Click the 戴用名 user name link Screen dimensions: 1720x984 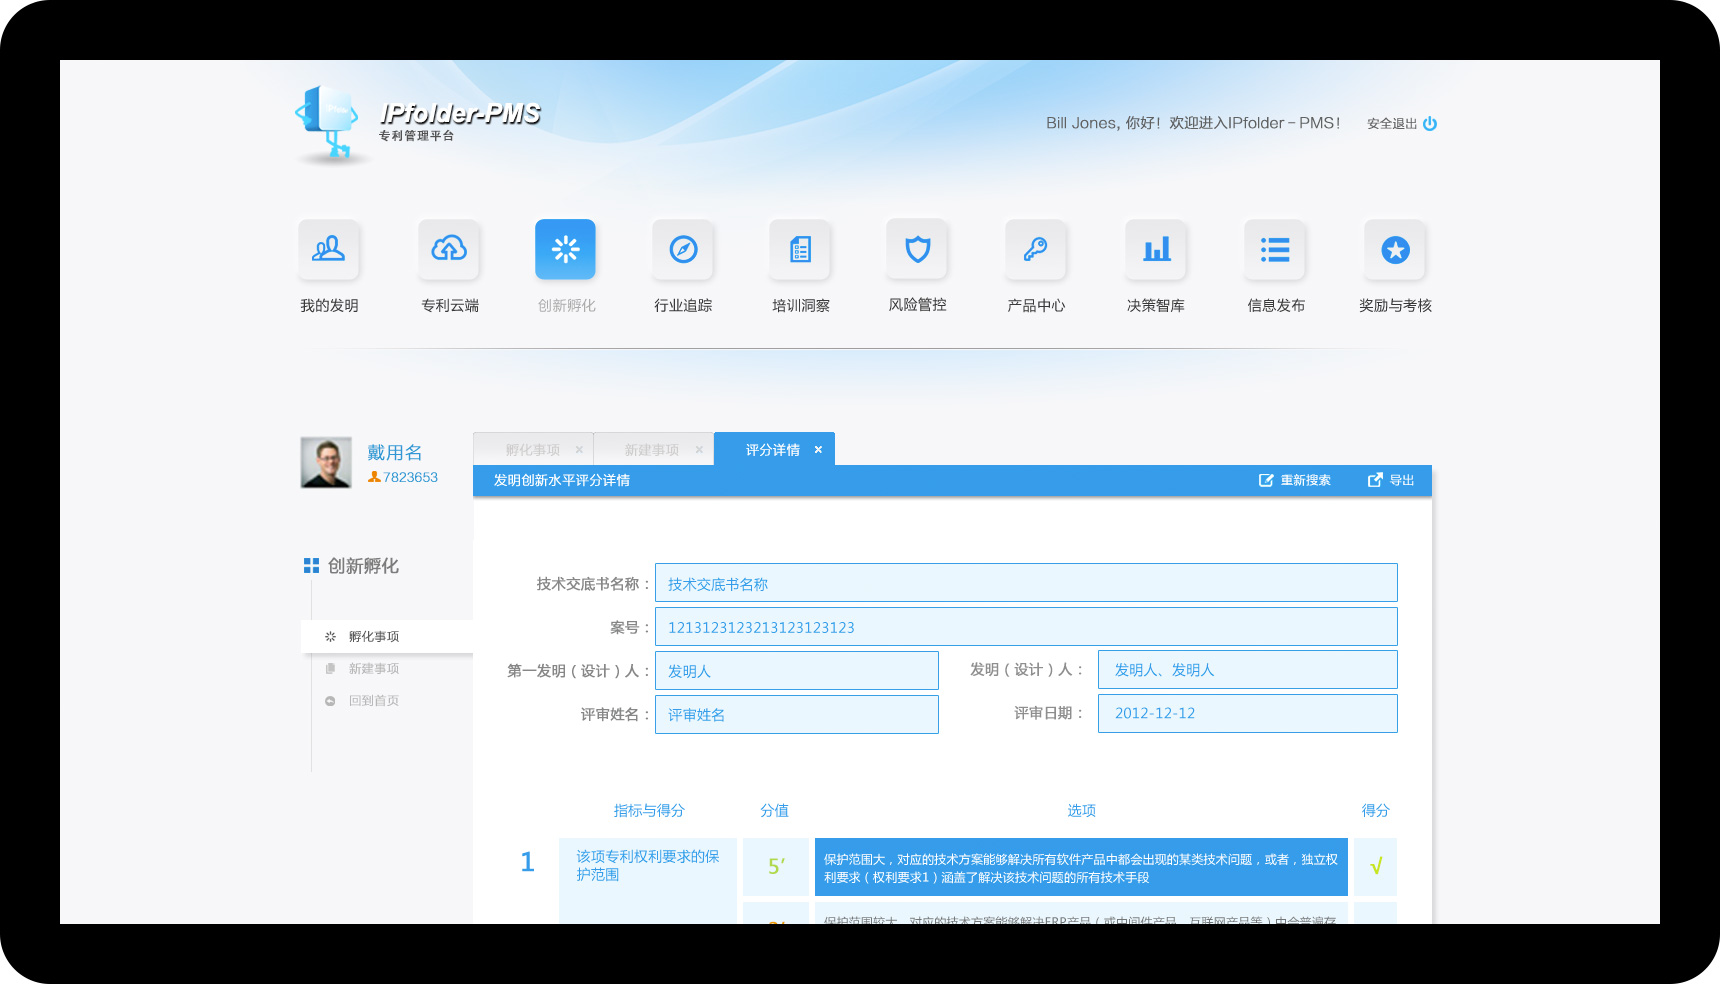pyautogui.click(x=394, y=452)
